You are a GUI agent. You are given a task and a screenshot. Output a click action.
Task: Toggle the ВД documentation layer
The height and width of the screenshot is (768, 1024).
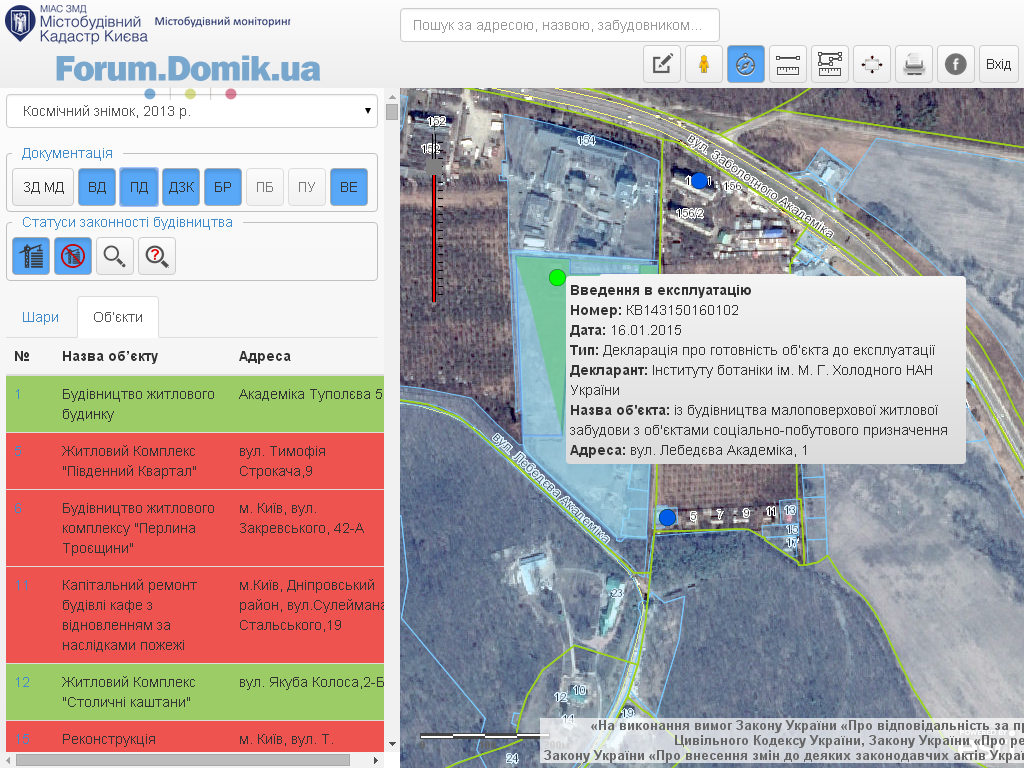coord(97,187)
